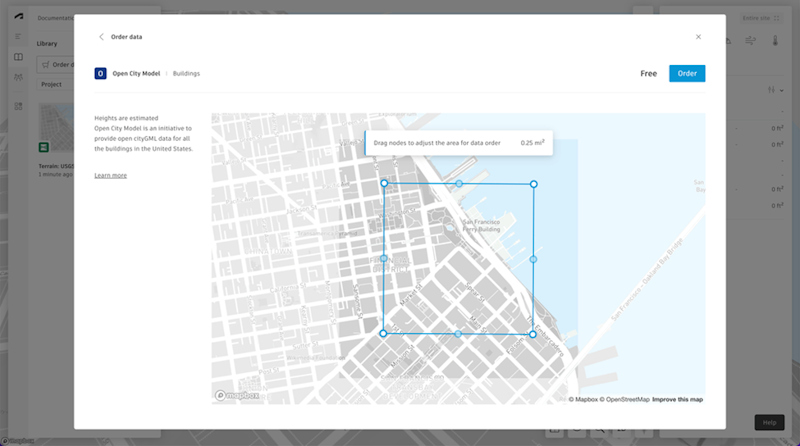Select the thermometer icon in background toolbar
Image resolution: width=800 pixels, height=446 pixels.
pyautogui.click(x=775, y=40)
